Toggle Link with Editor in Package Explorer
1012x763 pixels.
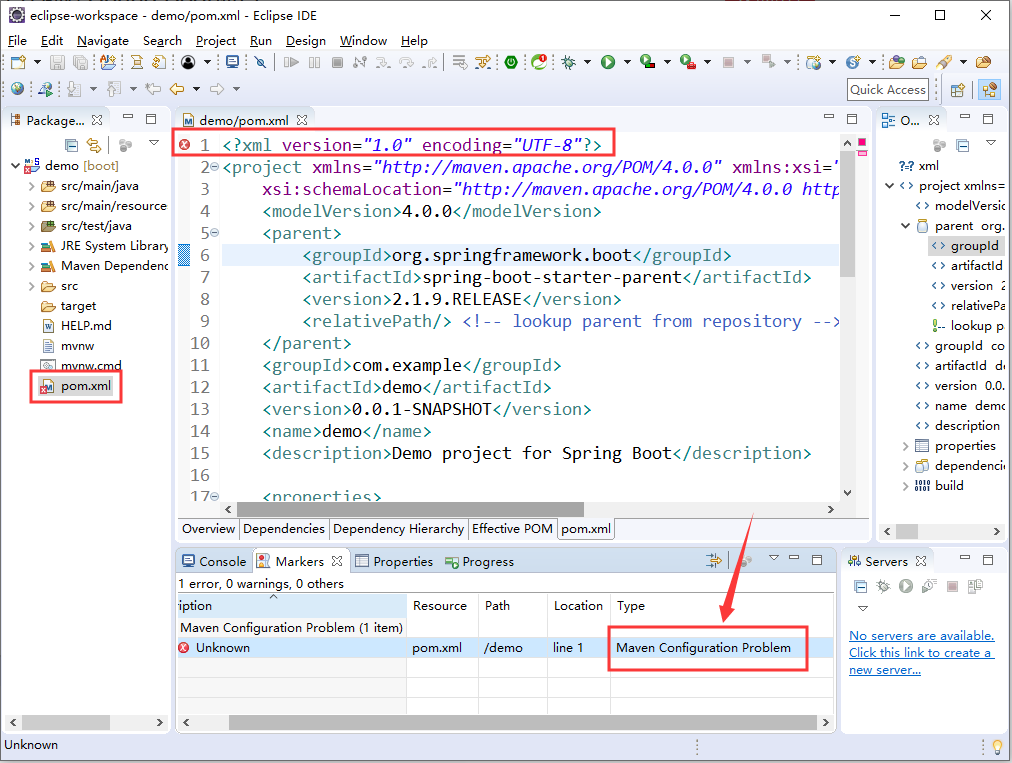[95, 144]
